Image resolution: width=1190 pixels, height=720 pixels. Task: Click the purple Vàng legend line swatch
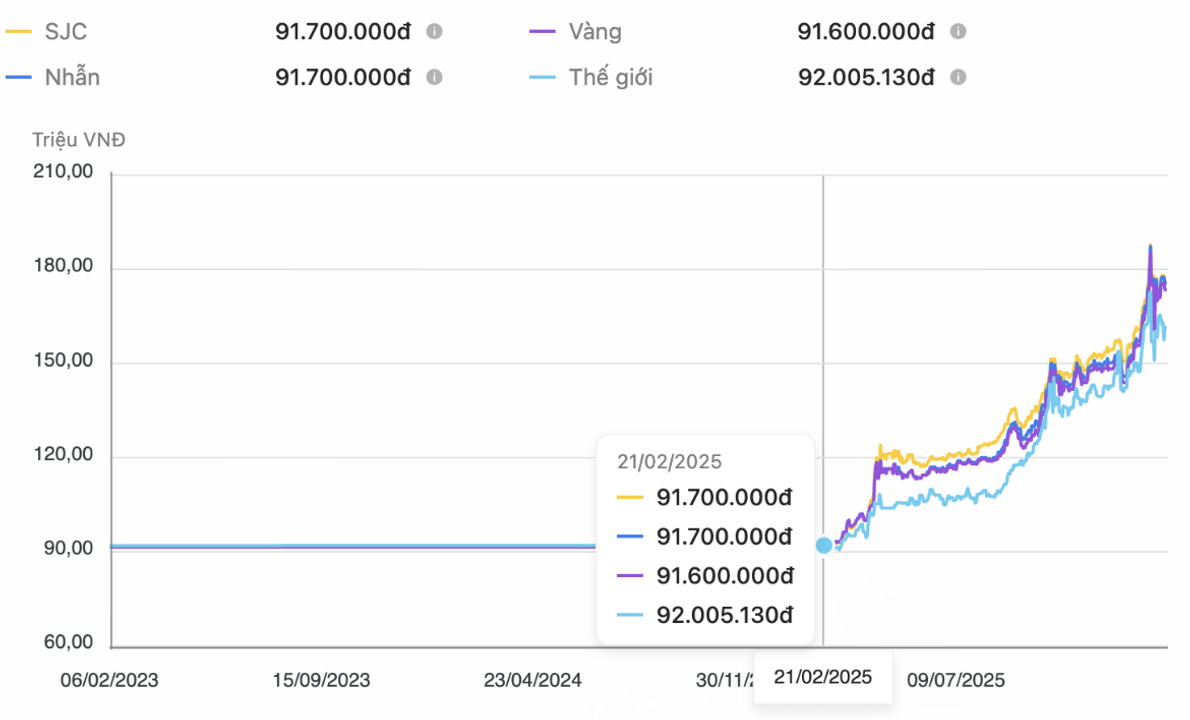tap(541, 32)
